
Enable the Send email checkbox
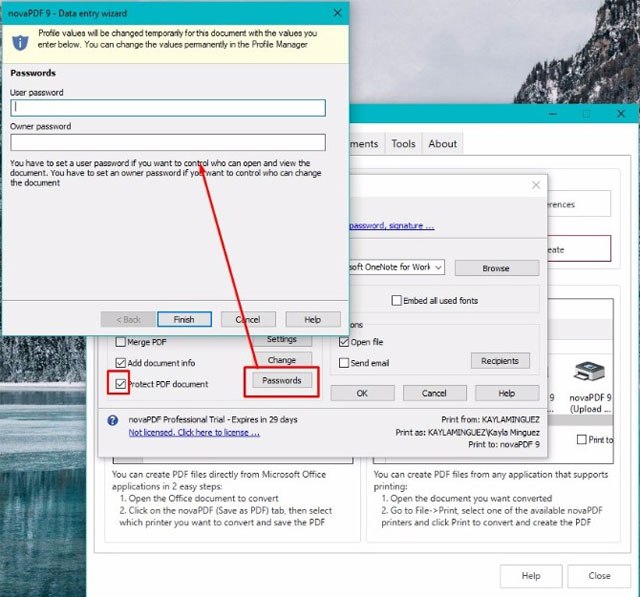[344, 363]
